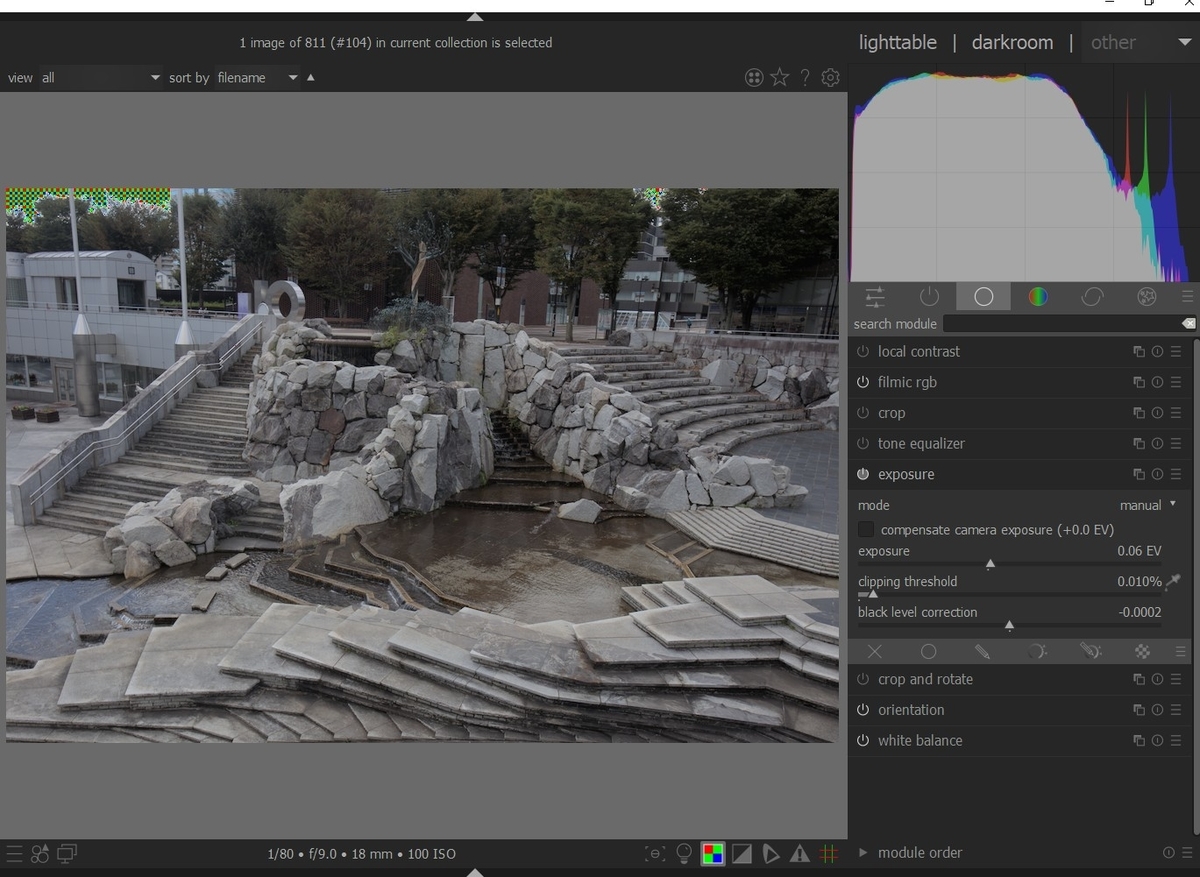Enable compensate camera exposure checkbox
The width and height of the screenshot is (1200, 877).
[x=866, y=529]
